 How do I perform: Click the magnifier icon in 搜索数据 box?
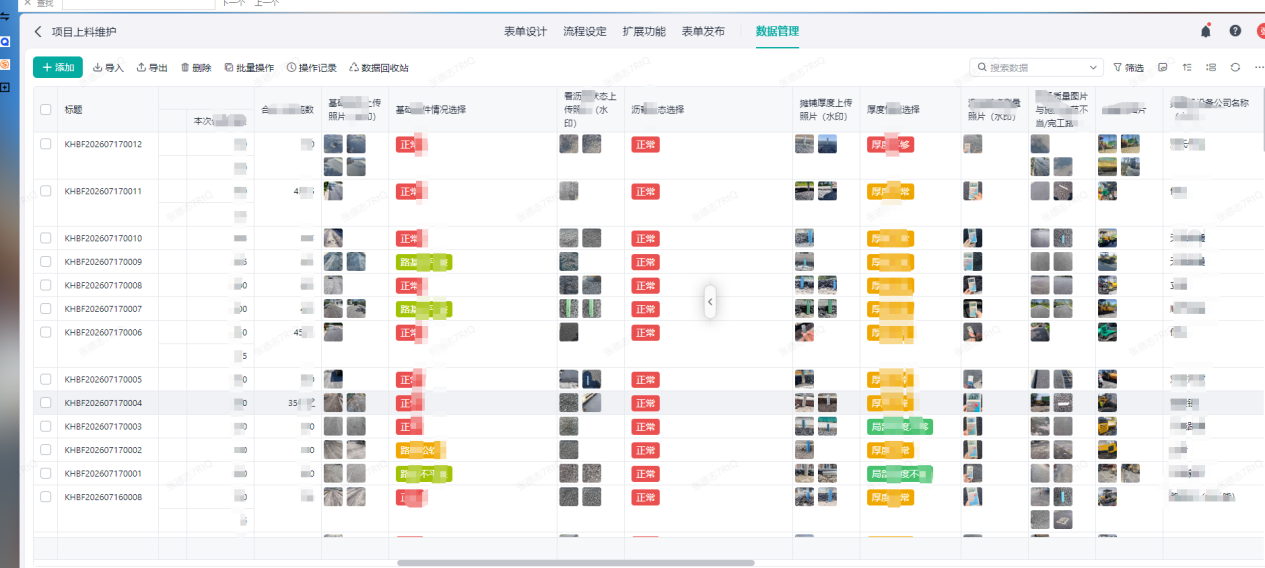pyautogui.click(x=982, y=68)
